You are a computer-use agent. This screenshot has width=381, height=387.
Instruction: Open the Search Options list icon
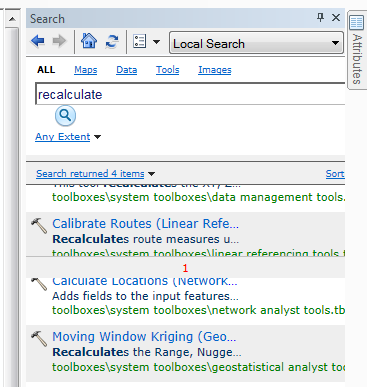[x=139, y=42]
